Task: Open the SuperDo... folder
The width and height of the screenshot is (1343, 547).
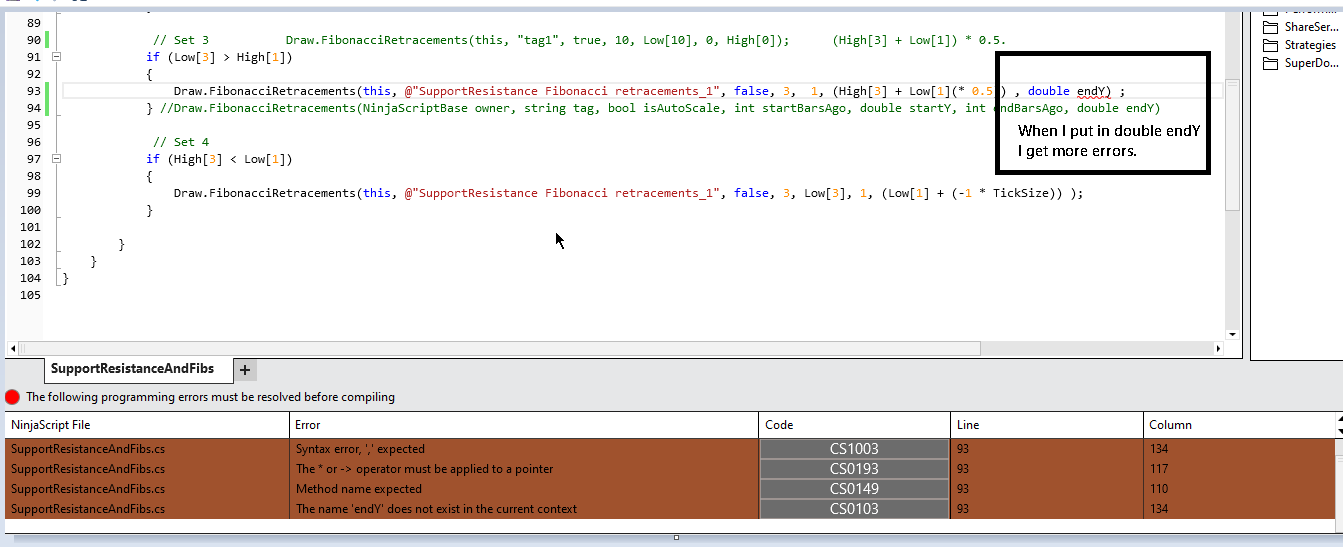Action: 1299,64
